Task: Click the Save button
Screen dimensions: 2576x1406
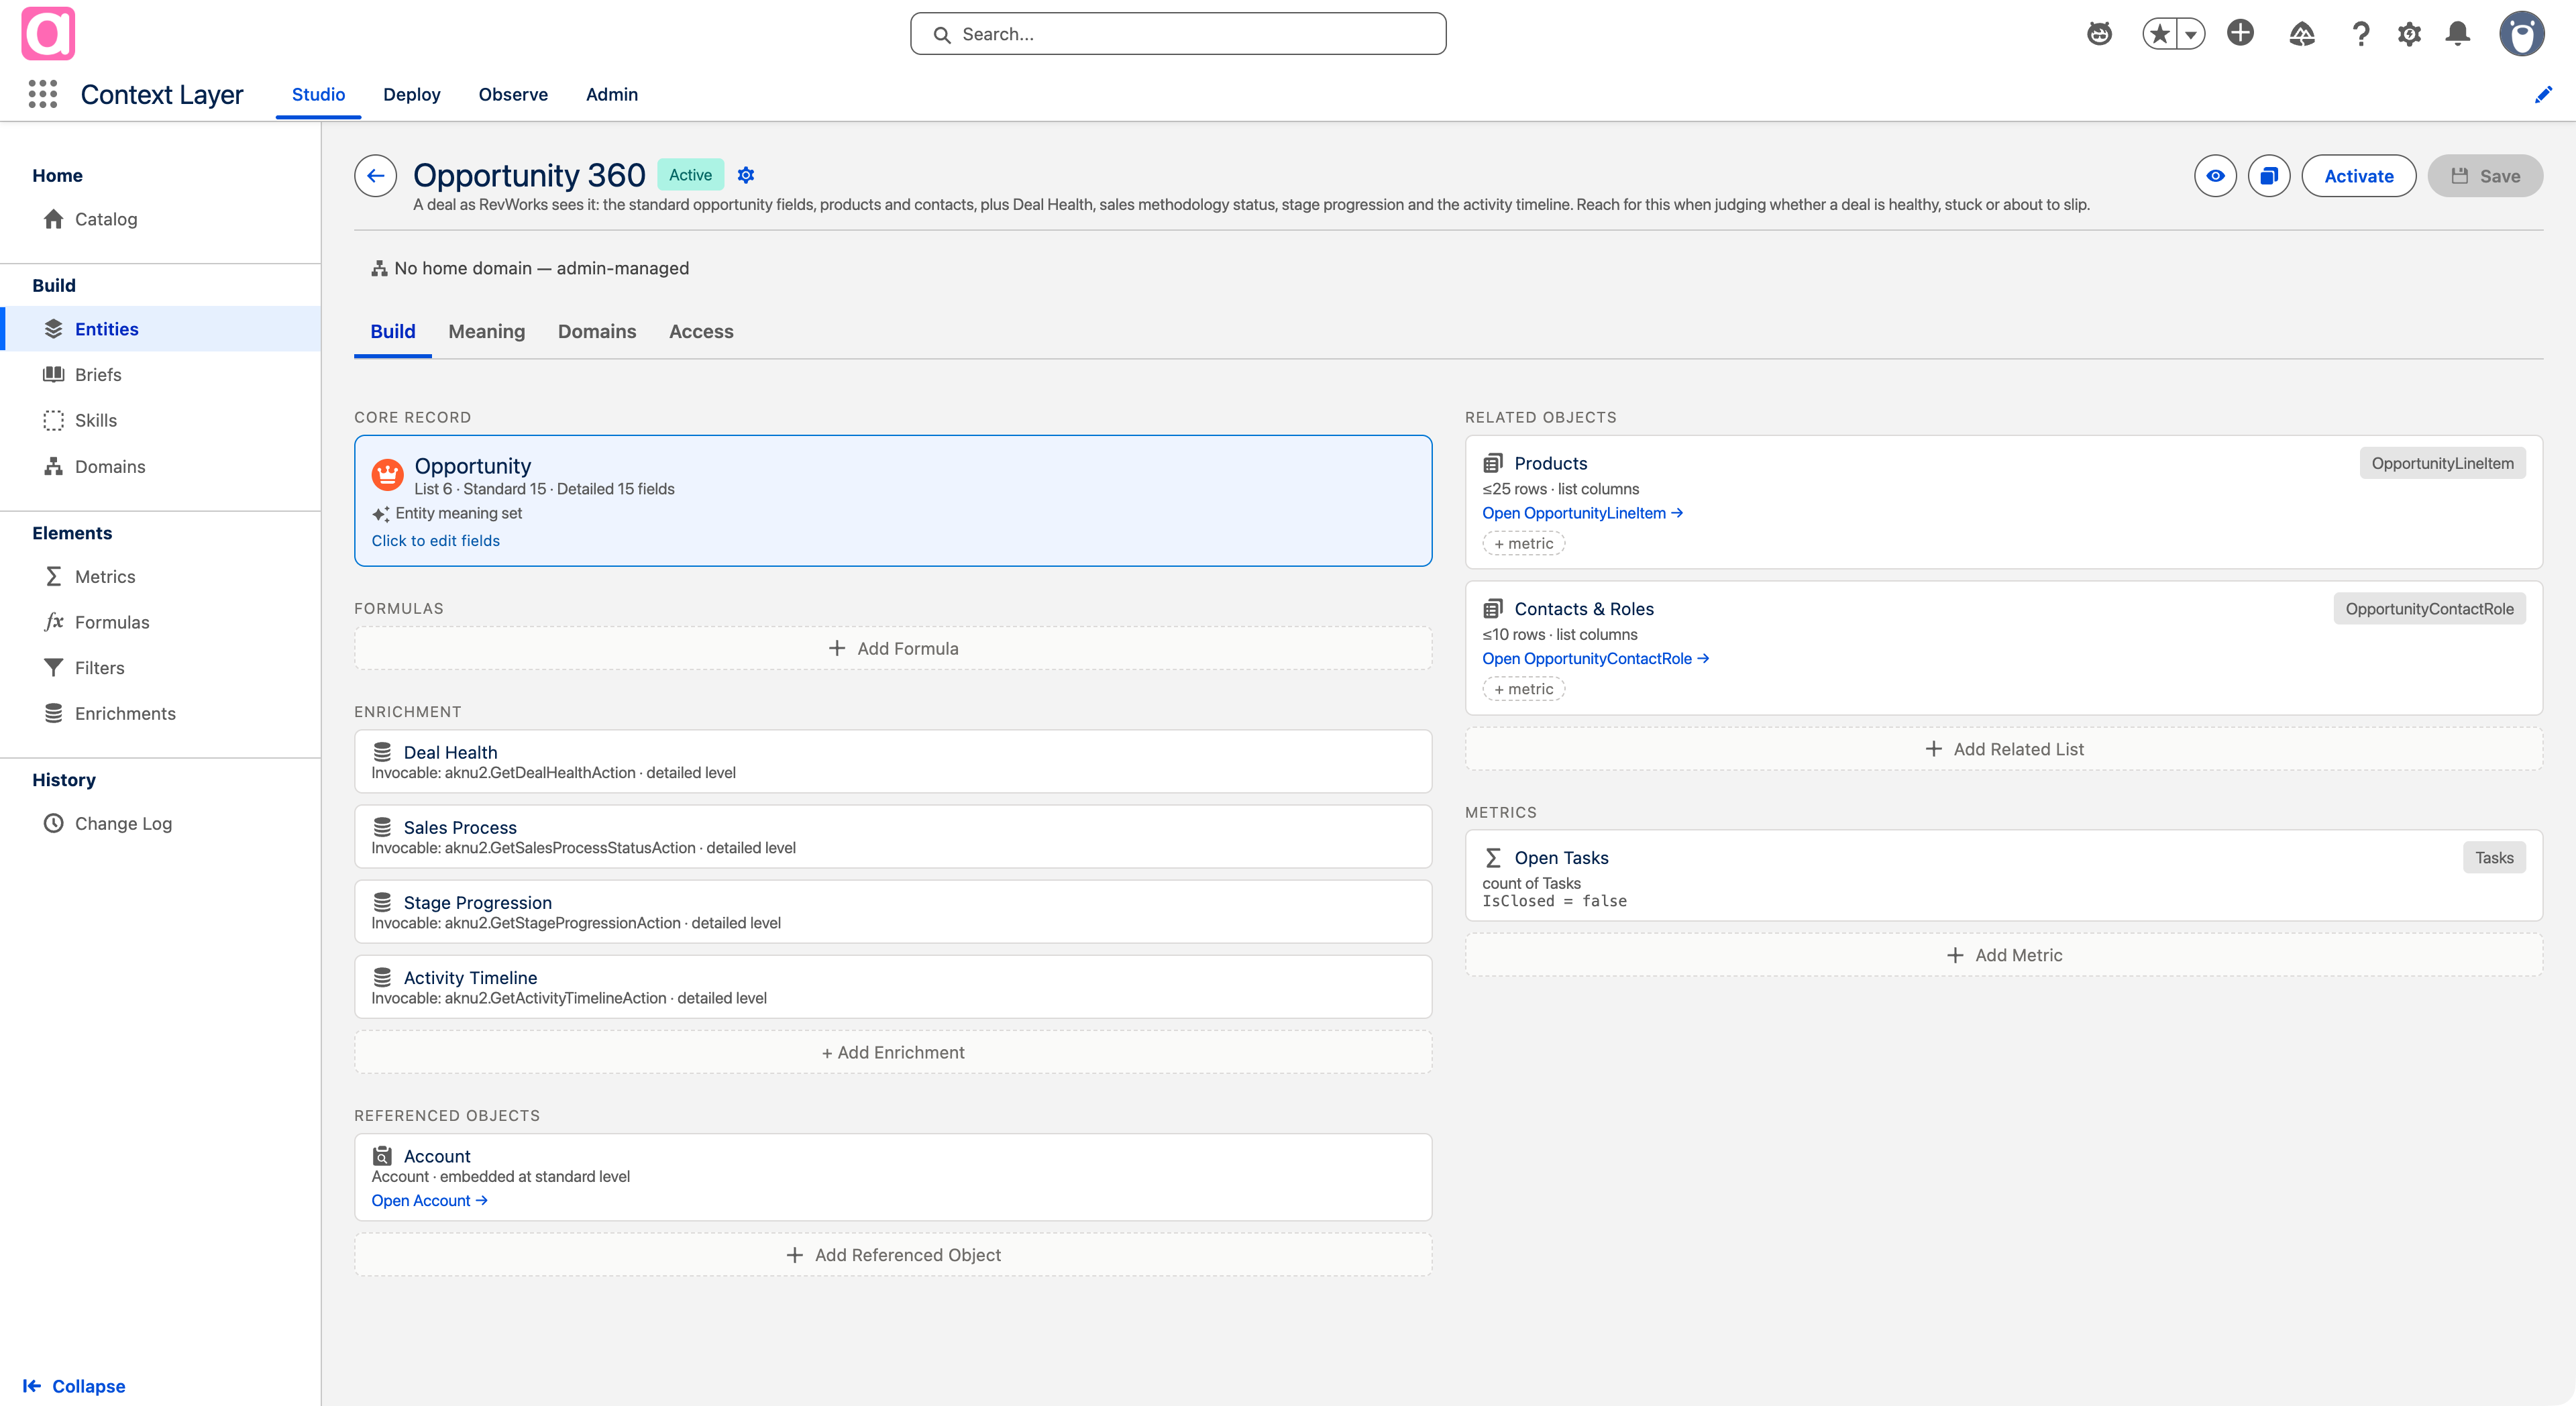Action: point(2485,176)
